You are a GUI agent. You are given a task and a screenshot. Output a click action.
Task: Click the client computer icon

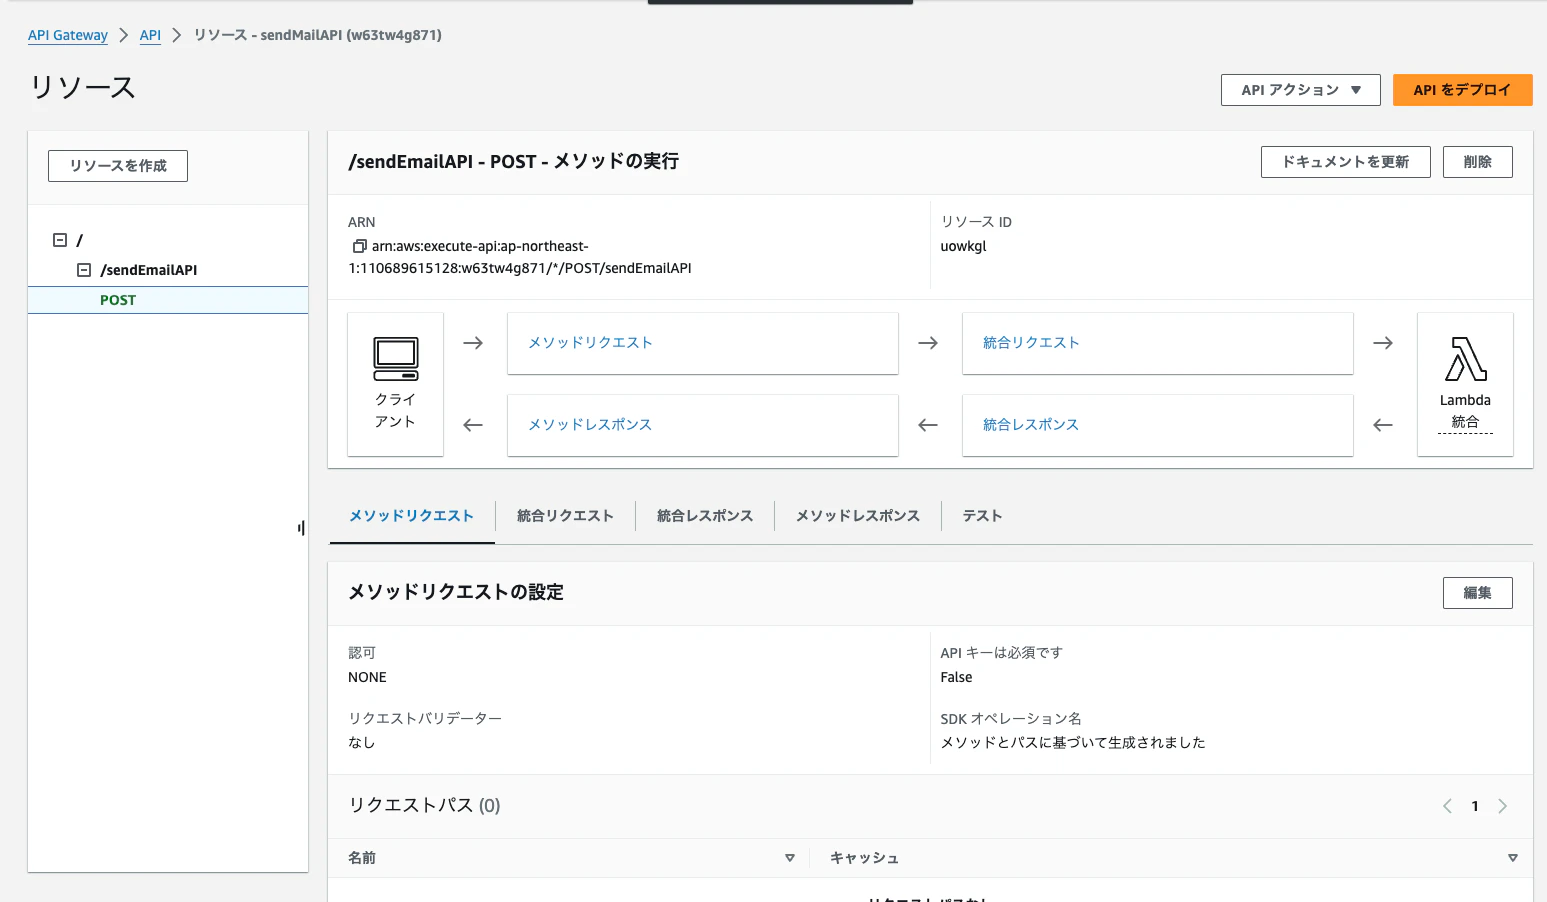tap(396, 359)
